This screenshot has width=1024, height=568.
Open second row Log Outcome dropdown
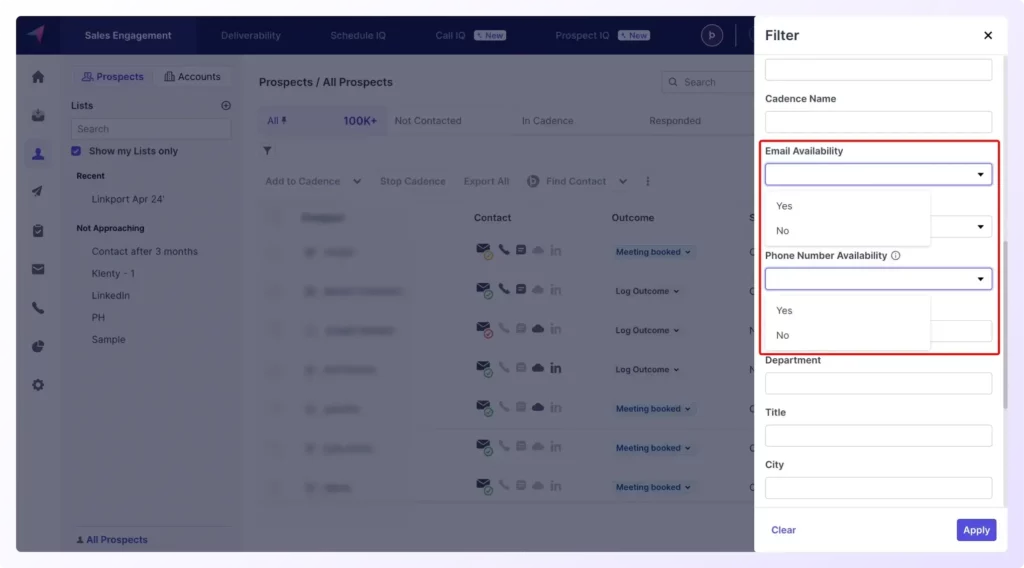click(647, 291)
